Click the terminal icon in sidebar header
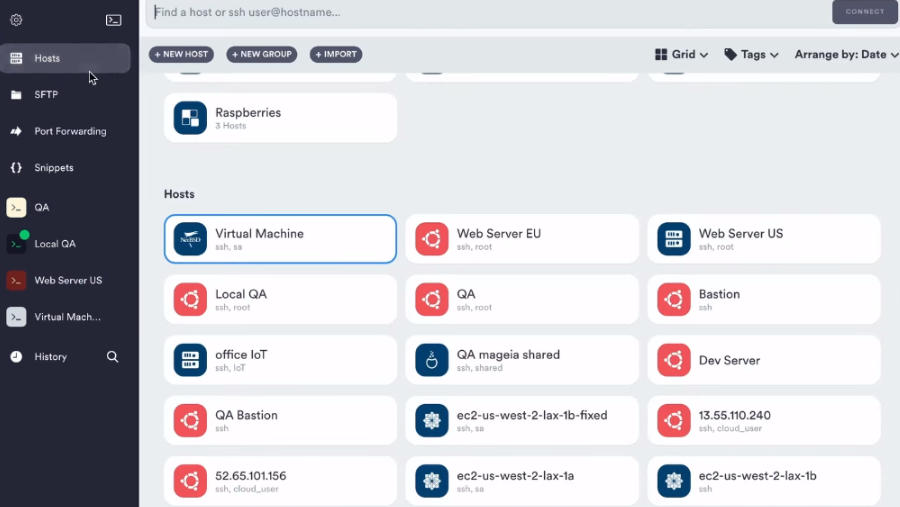This screenshot has width=900, height=507. (x=114, y=20)
